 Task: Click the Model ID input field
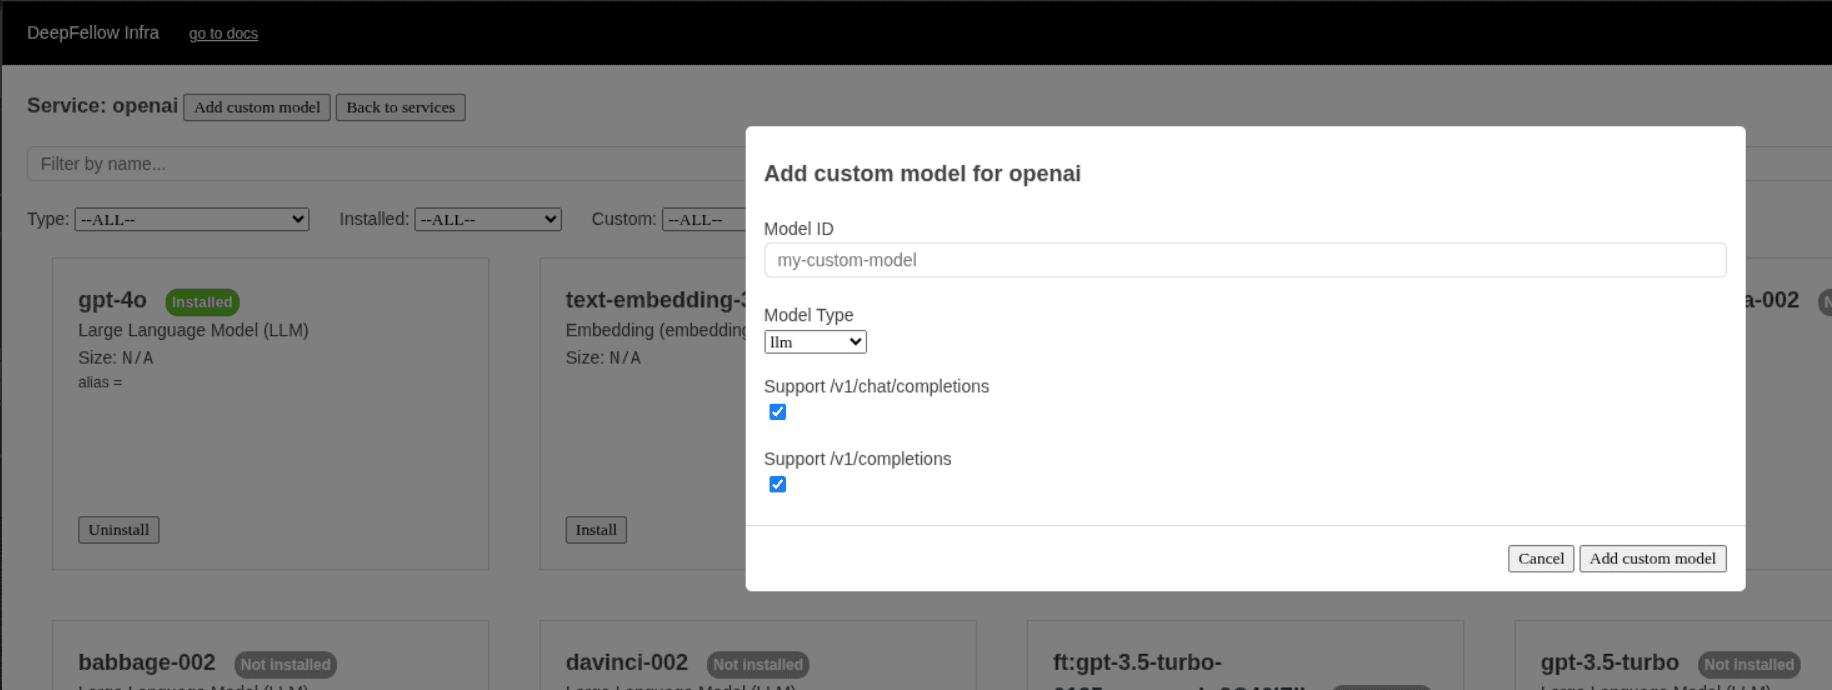point(1244,260)
